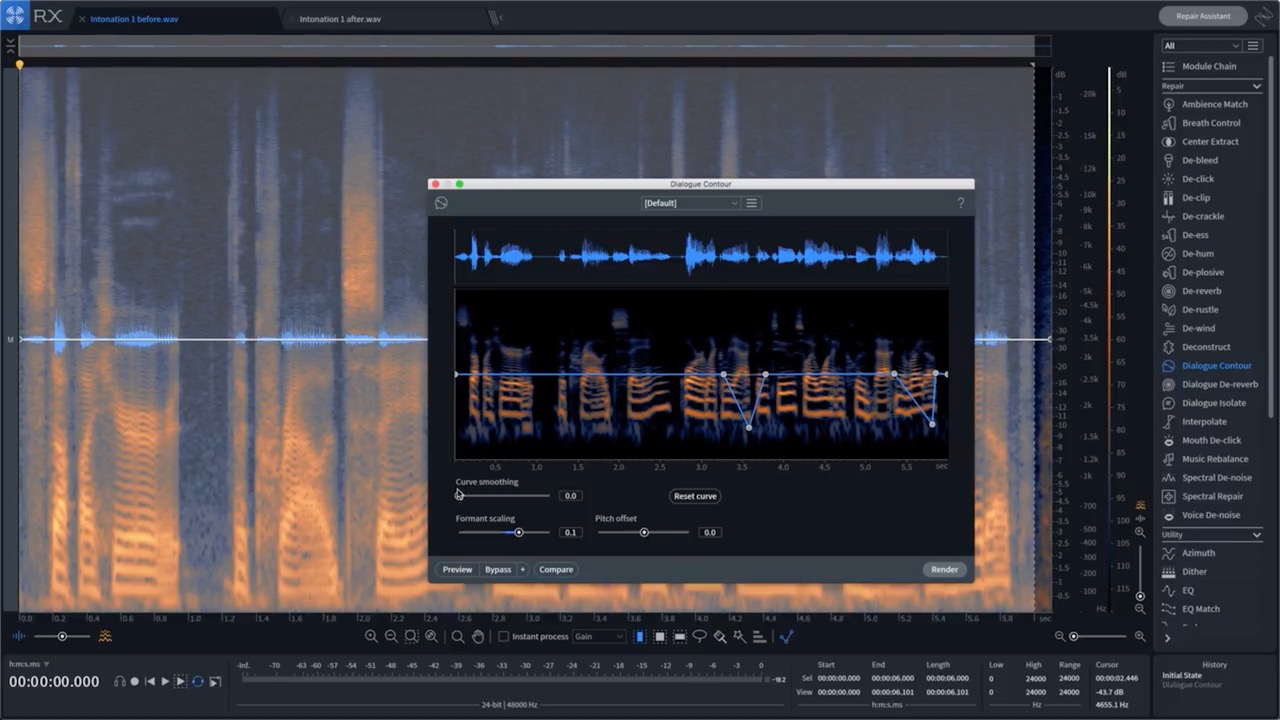Open the Center Extract module
This screenshot has width=1280, height=720.
[x=1210, y=141]
